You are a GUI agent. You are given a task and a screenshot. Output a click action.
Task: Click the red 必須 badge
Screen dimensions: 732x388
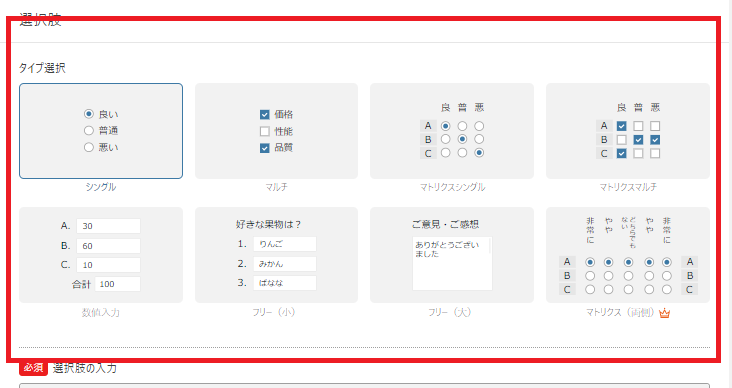33,368
